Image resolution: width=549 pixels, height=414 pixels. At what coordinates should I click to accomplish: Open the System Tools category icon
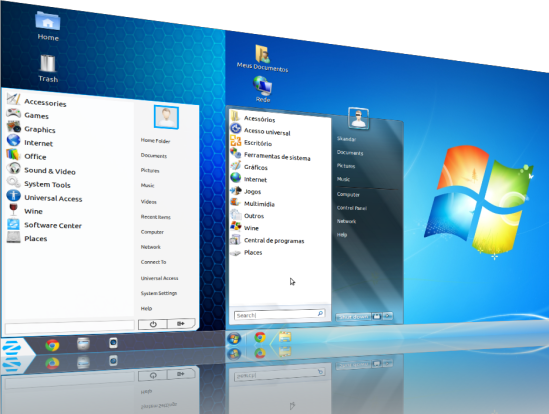click(14, 182)
